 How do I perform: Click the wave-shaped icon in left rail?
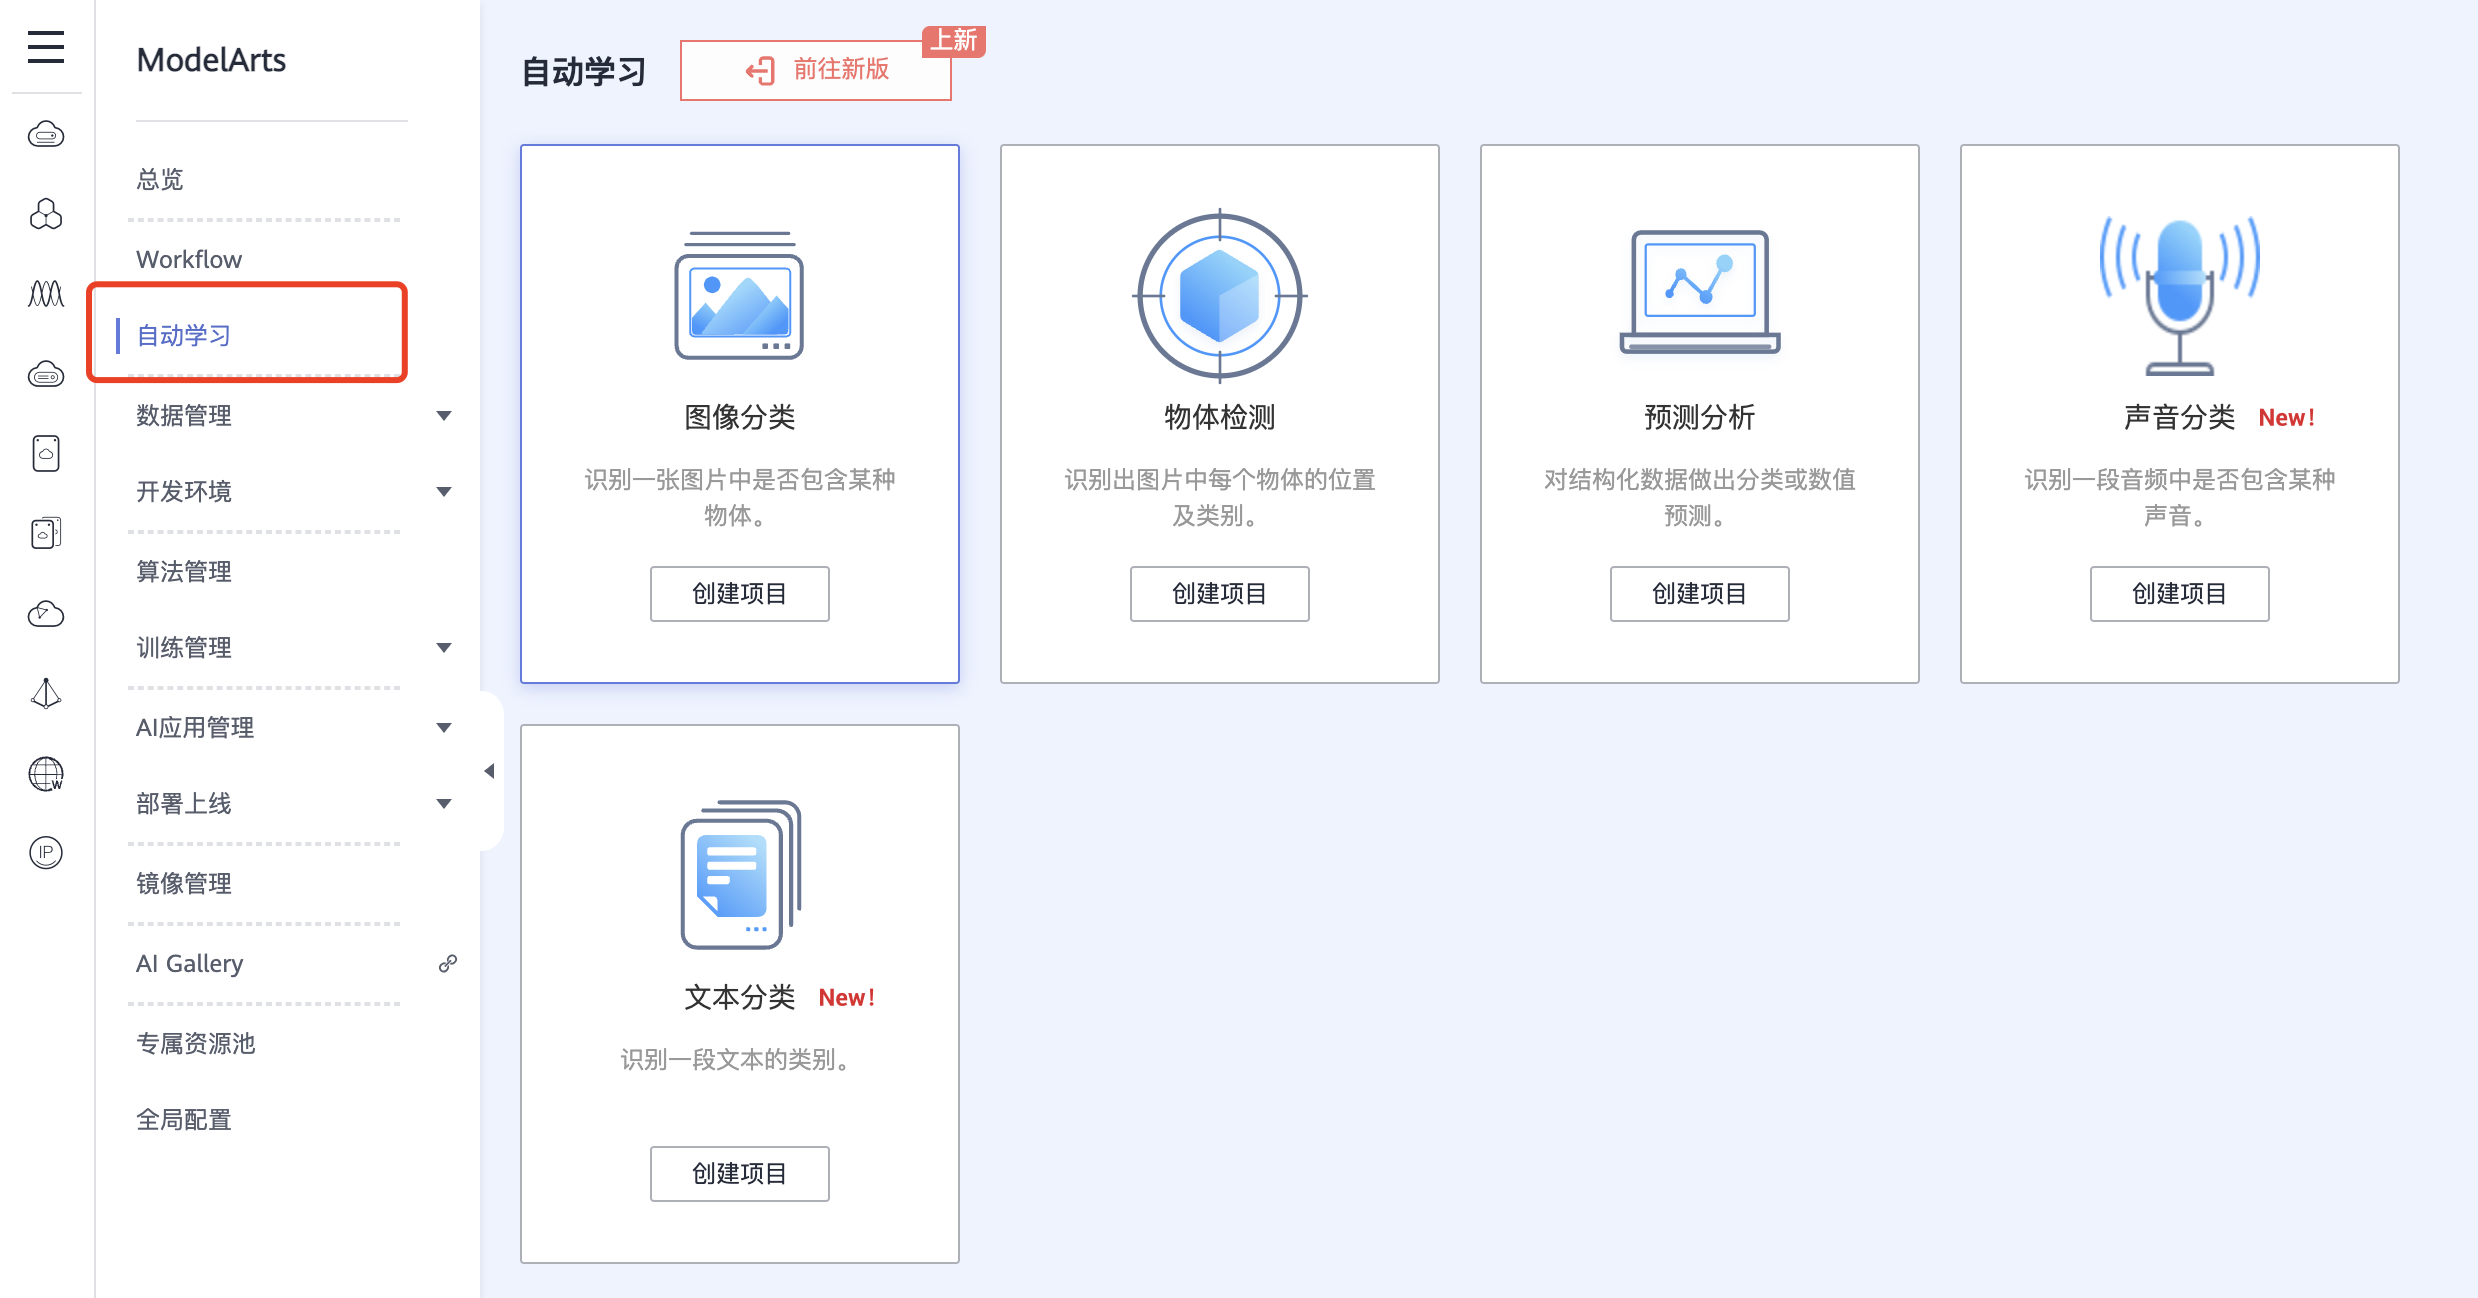click(46, 294)
